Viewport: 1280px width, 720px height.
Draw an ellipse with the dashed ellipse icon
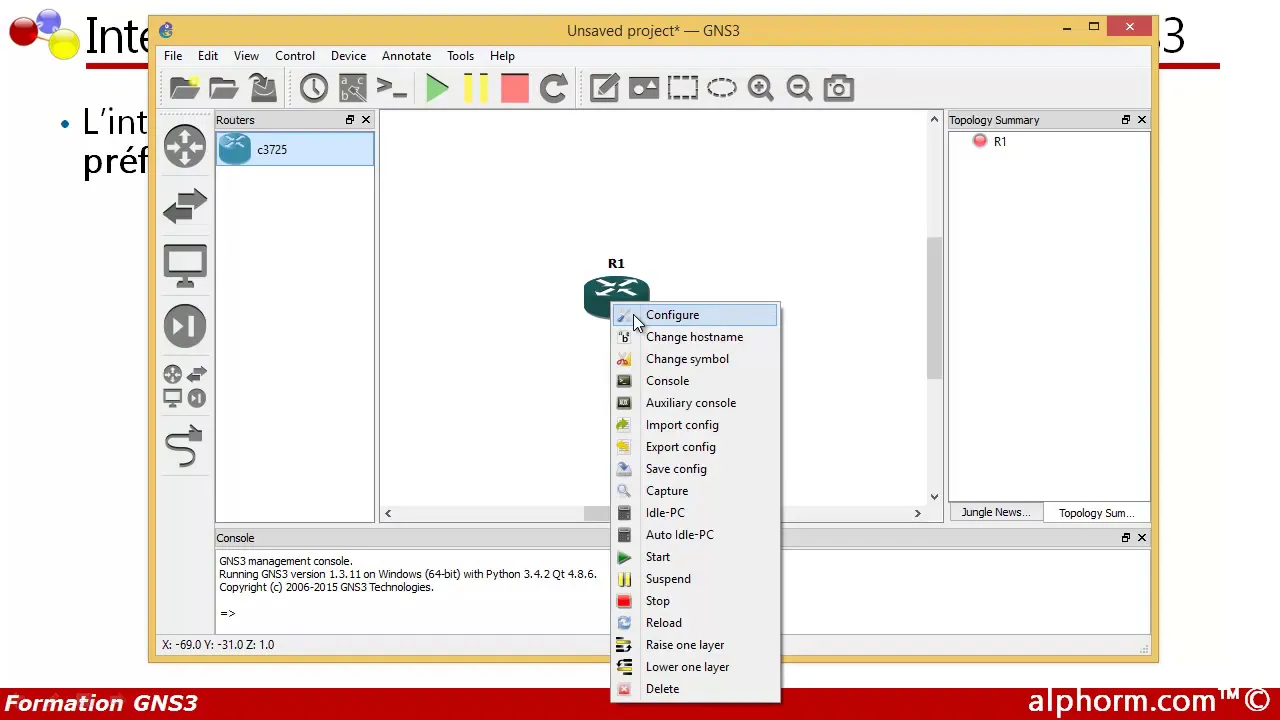point(721,88)
